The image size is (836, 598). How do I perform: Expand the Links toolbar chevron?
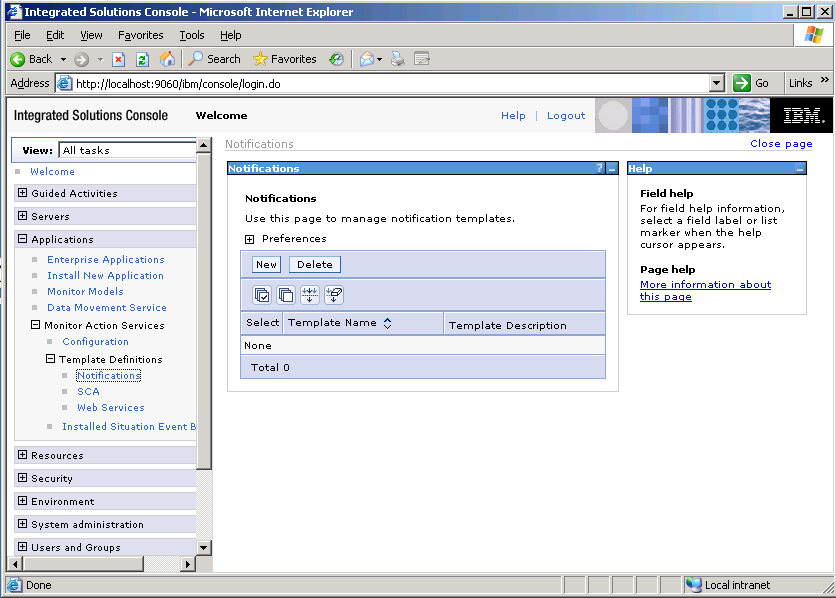[x=824, y=80]
